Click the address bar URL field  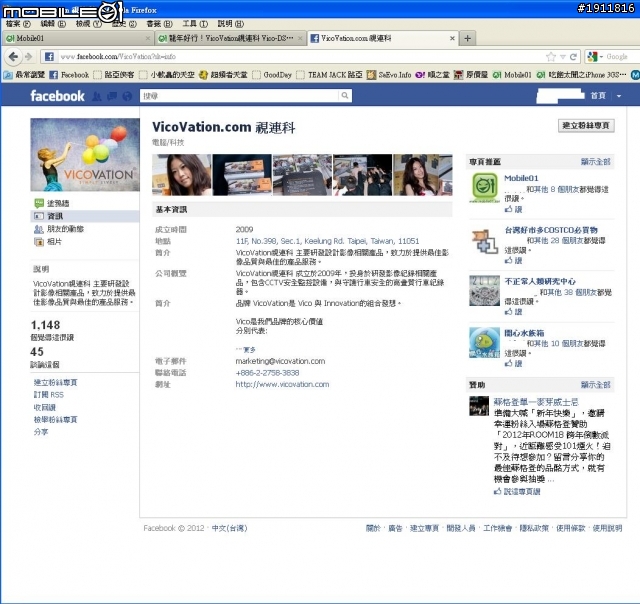300,57
